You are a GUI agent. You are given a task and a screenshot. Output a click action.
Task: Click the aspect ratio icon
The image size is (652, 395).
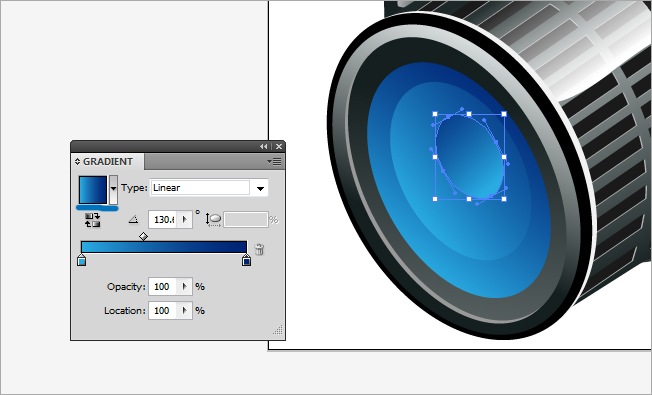(x=213, y=220)
